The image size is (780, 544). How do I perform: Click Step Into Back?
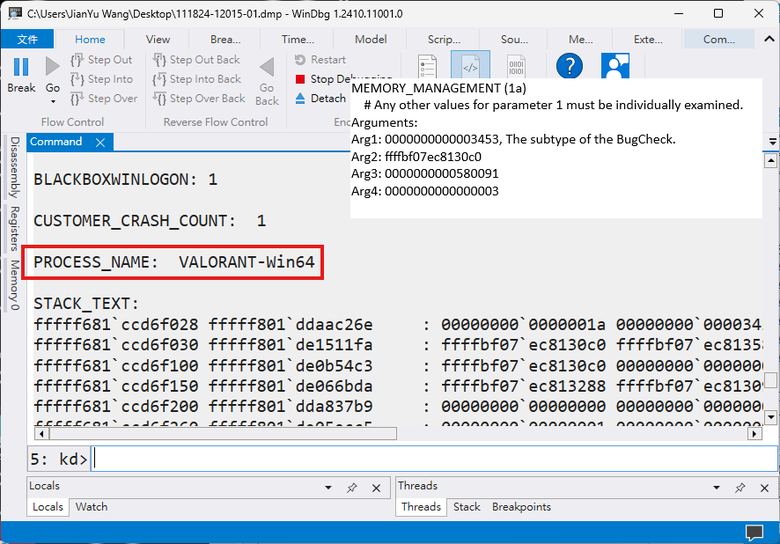tap(196, 79)
